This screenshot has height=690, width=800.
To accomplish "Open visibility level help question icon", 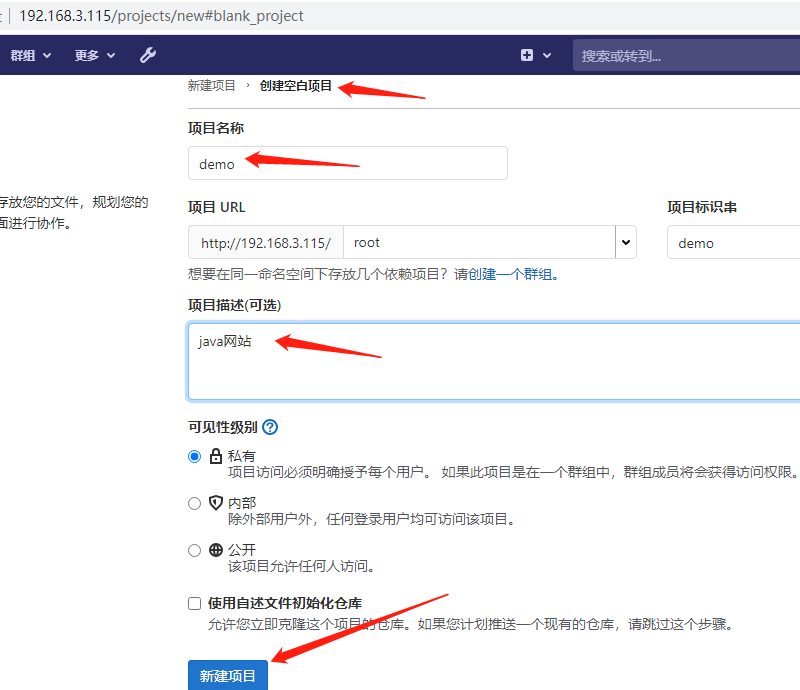I will tap(270, 427).
